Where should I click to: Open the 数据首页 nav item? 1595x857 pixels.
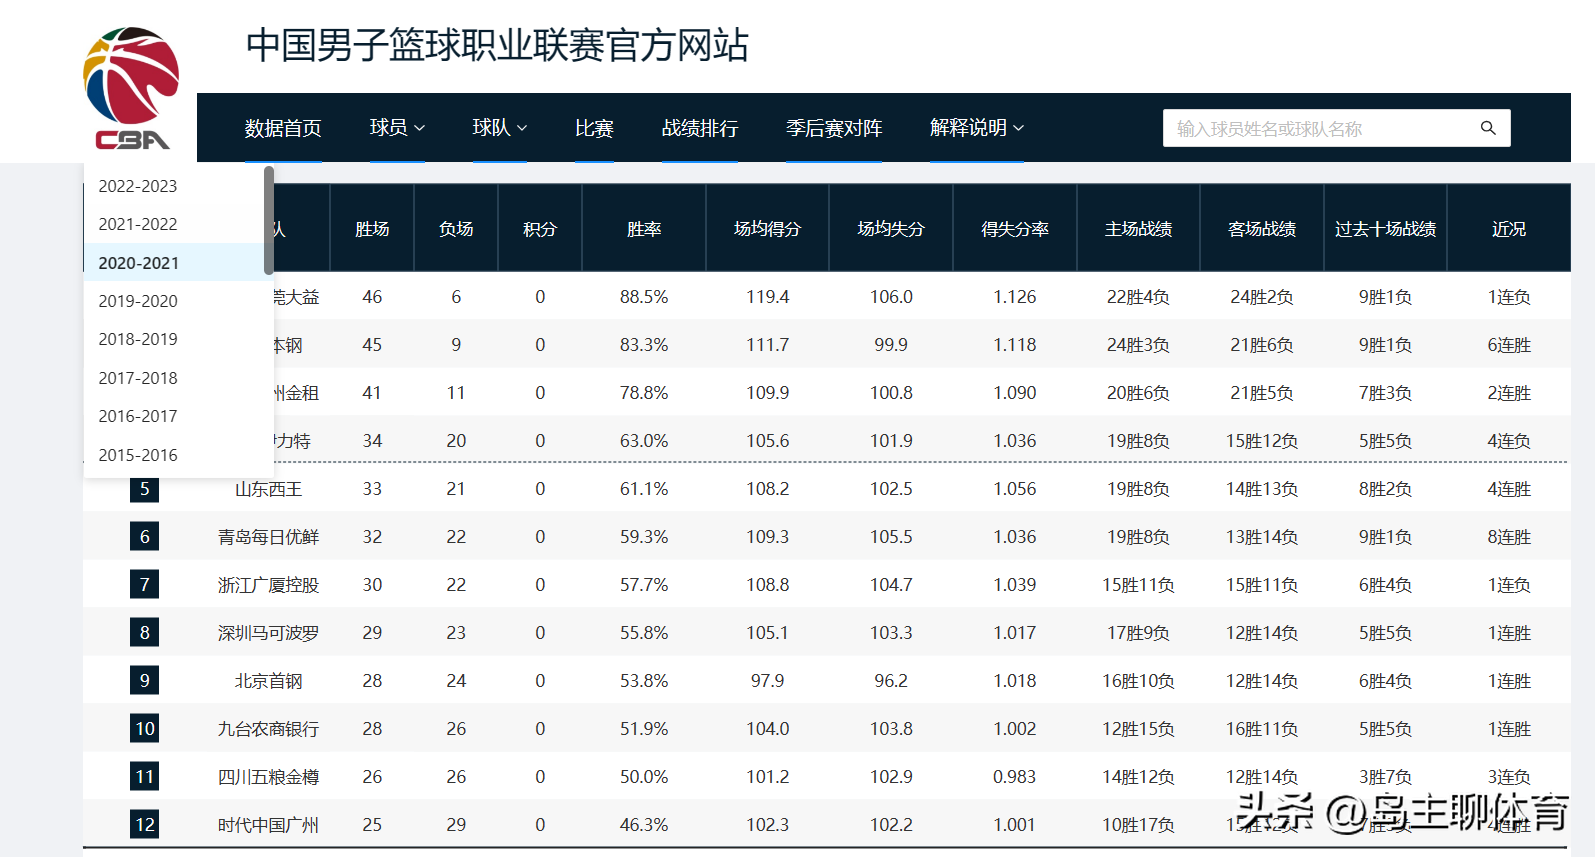pyautogui.click(x=283, y=128)
